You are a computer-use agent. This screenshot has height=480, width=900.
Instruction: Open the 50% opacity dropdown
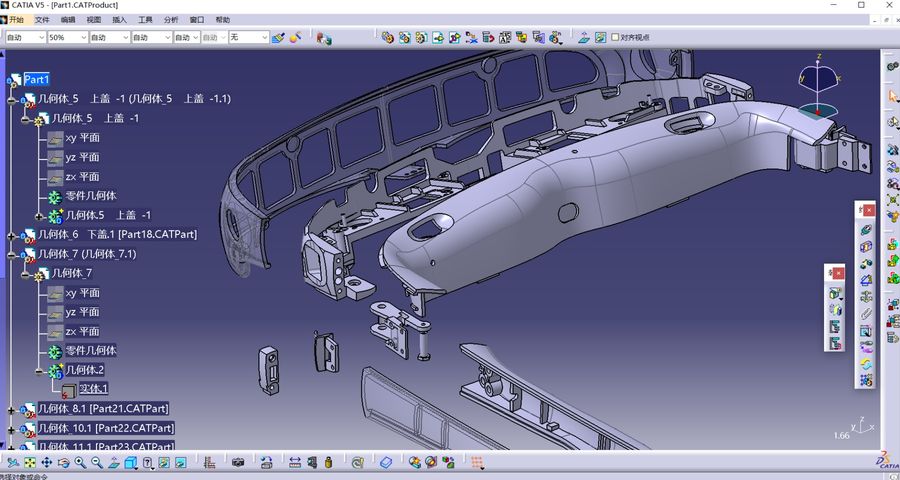pyautogui.click(x=68, y=37)
